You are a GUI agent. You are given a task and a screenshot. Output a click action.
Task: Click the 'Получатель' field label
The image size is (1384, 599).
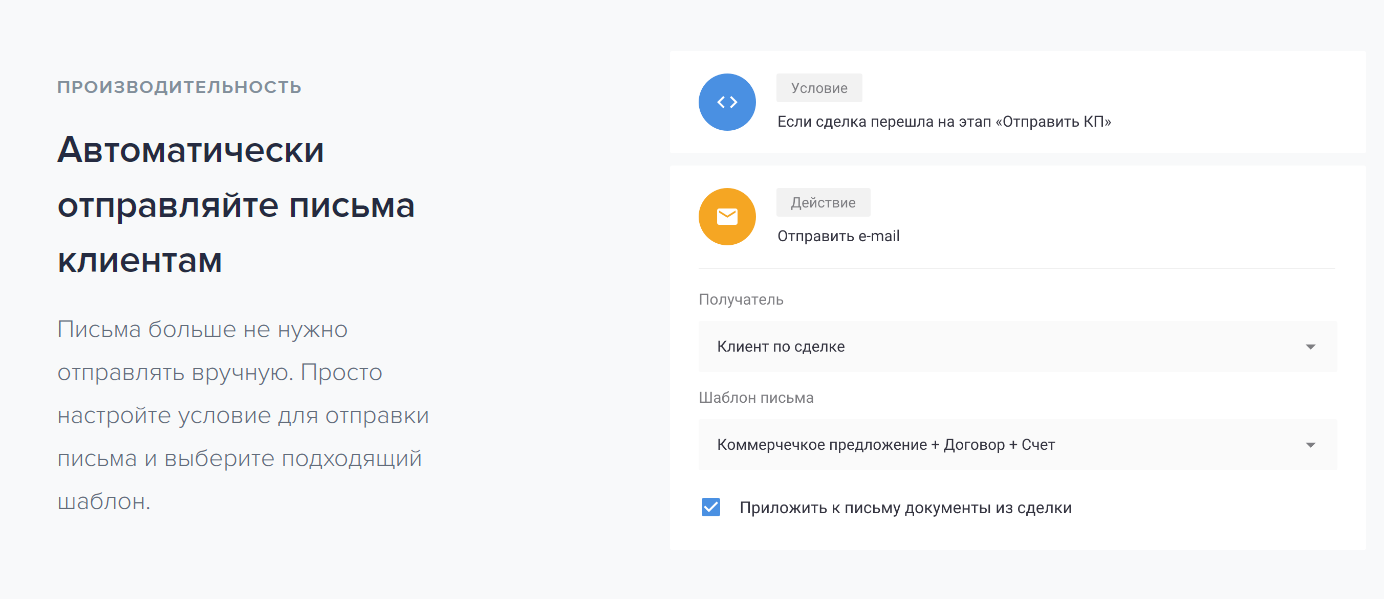pos(741,299)
